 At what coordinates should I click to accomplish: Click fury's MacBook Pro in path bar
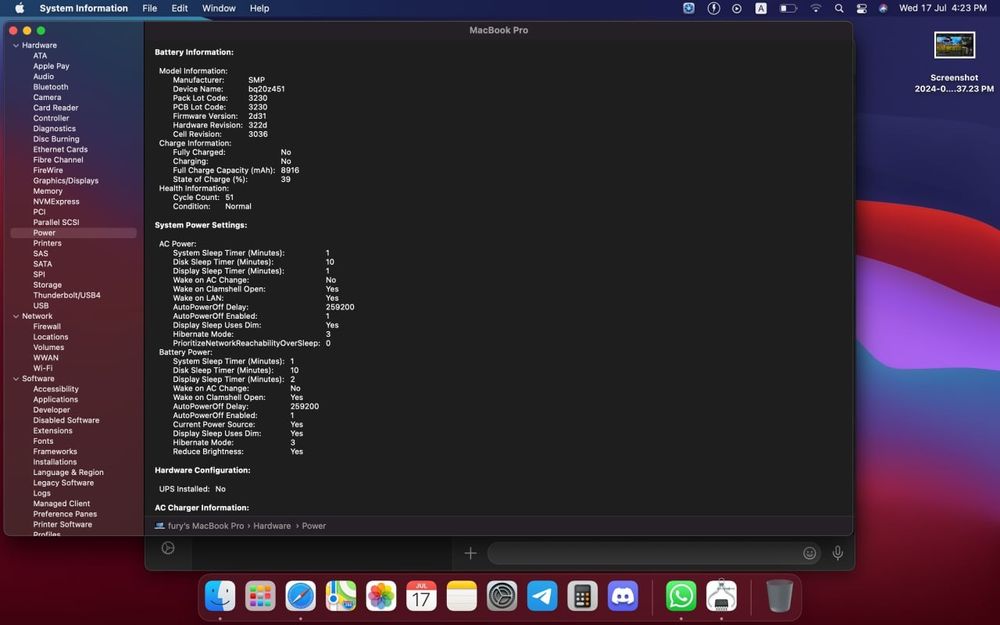pos(205,526)
